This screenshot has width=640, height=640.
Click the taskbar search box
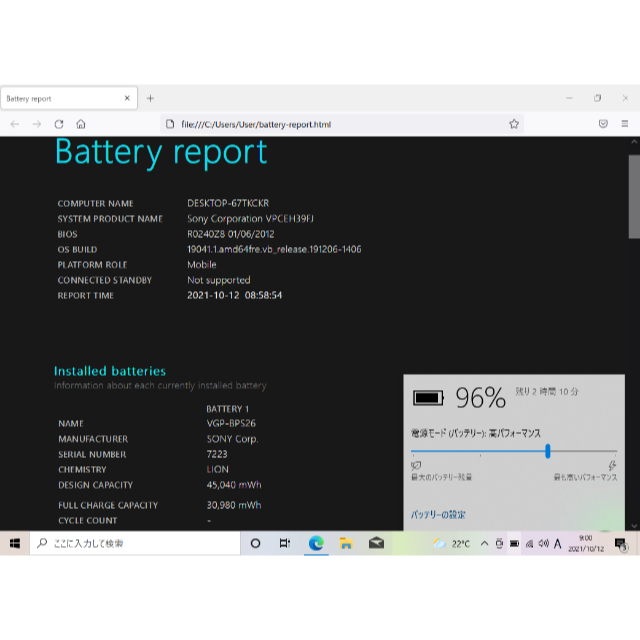(x=135, y=543)
